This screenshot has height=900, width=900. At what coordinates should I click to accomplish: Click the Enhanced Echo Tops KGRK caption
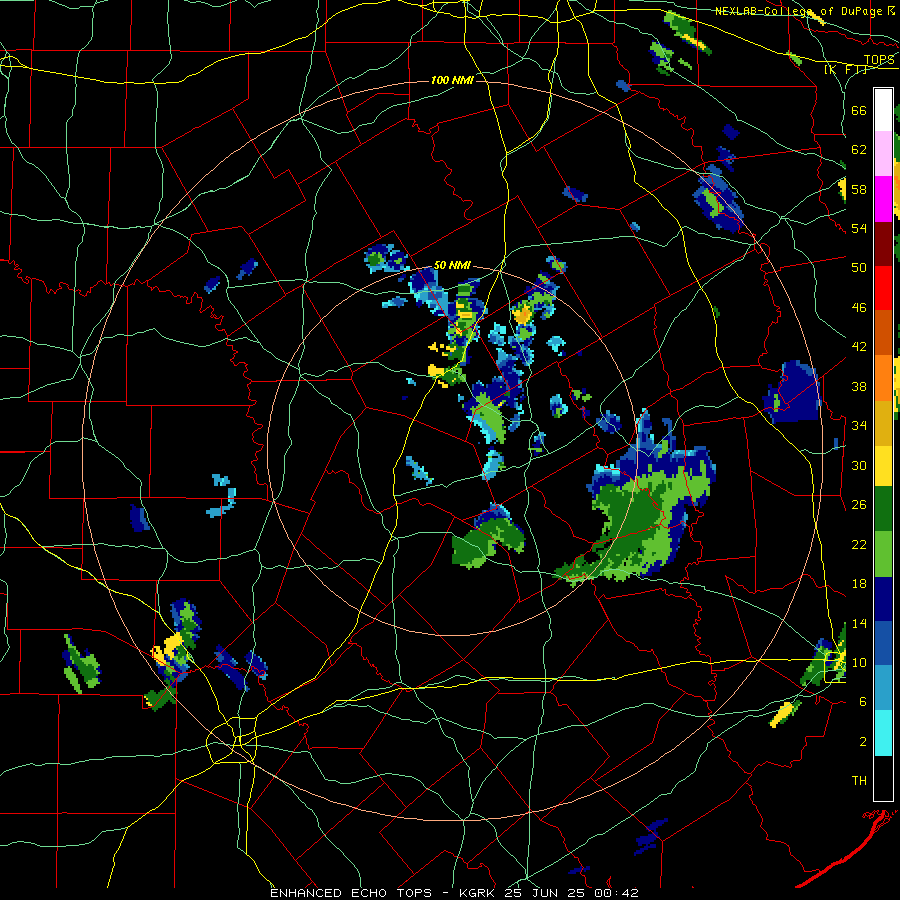click(454, 893)
